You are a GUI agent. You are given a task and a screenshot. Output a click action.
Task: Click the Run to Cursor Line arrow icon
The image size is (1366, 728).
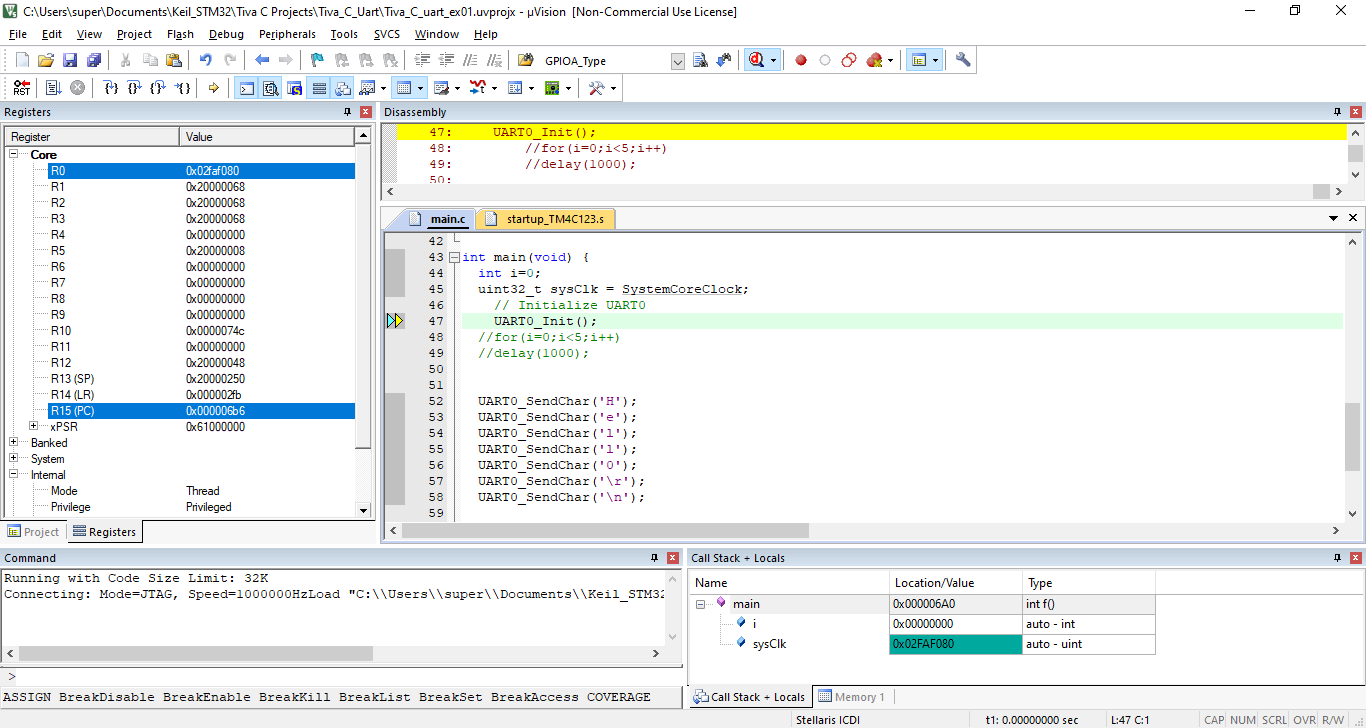[x=184, y=88]
